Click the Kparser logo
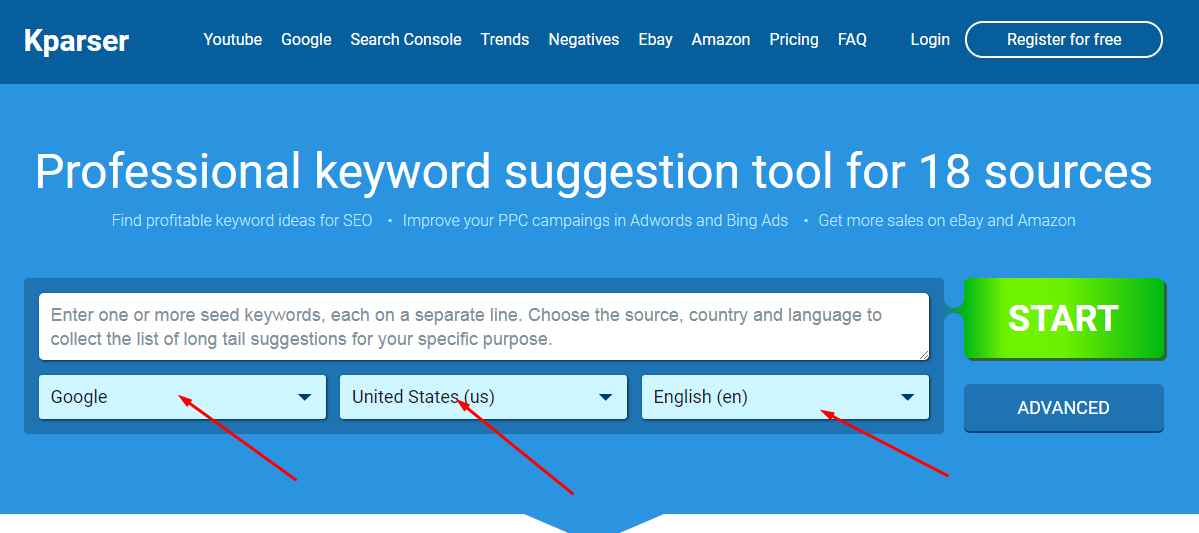 (x=77, y=41)
